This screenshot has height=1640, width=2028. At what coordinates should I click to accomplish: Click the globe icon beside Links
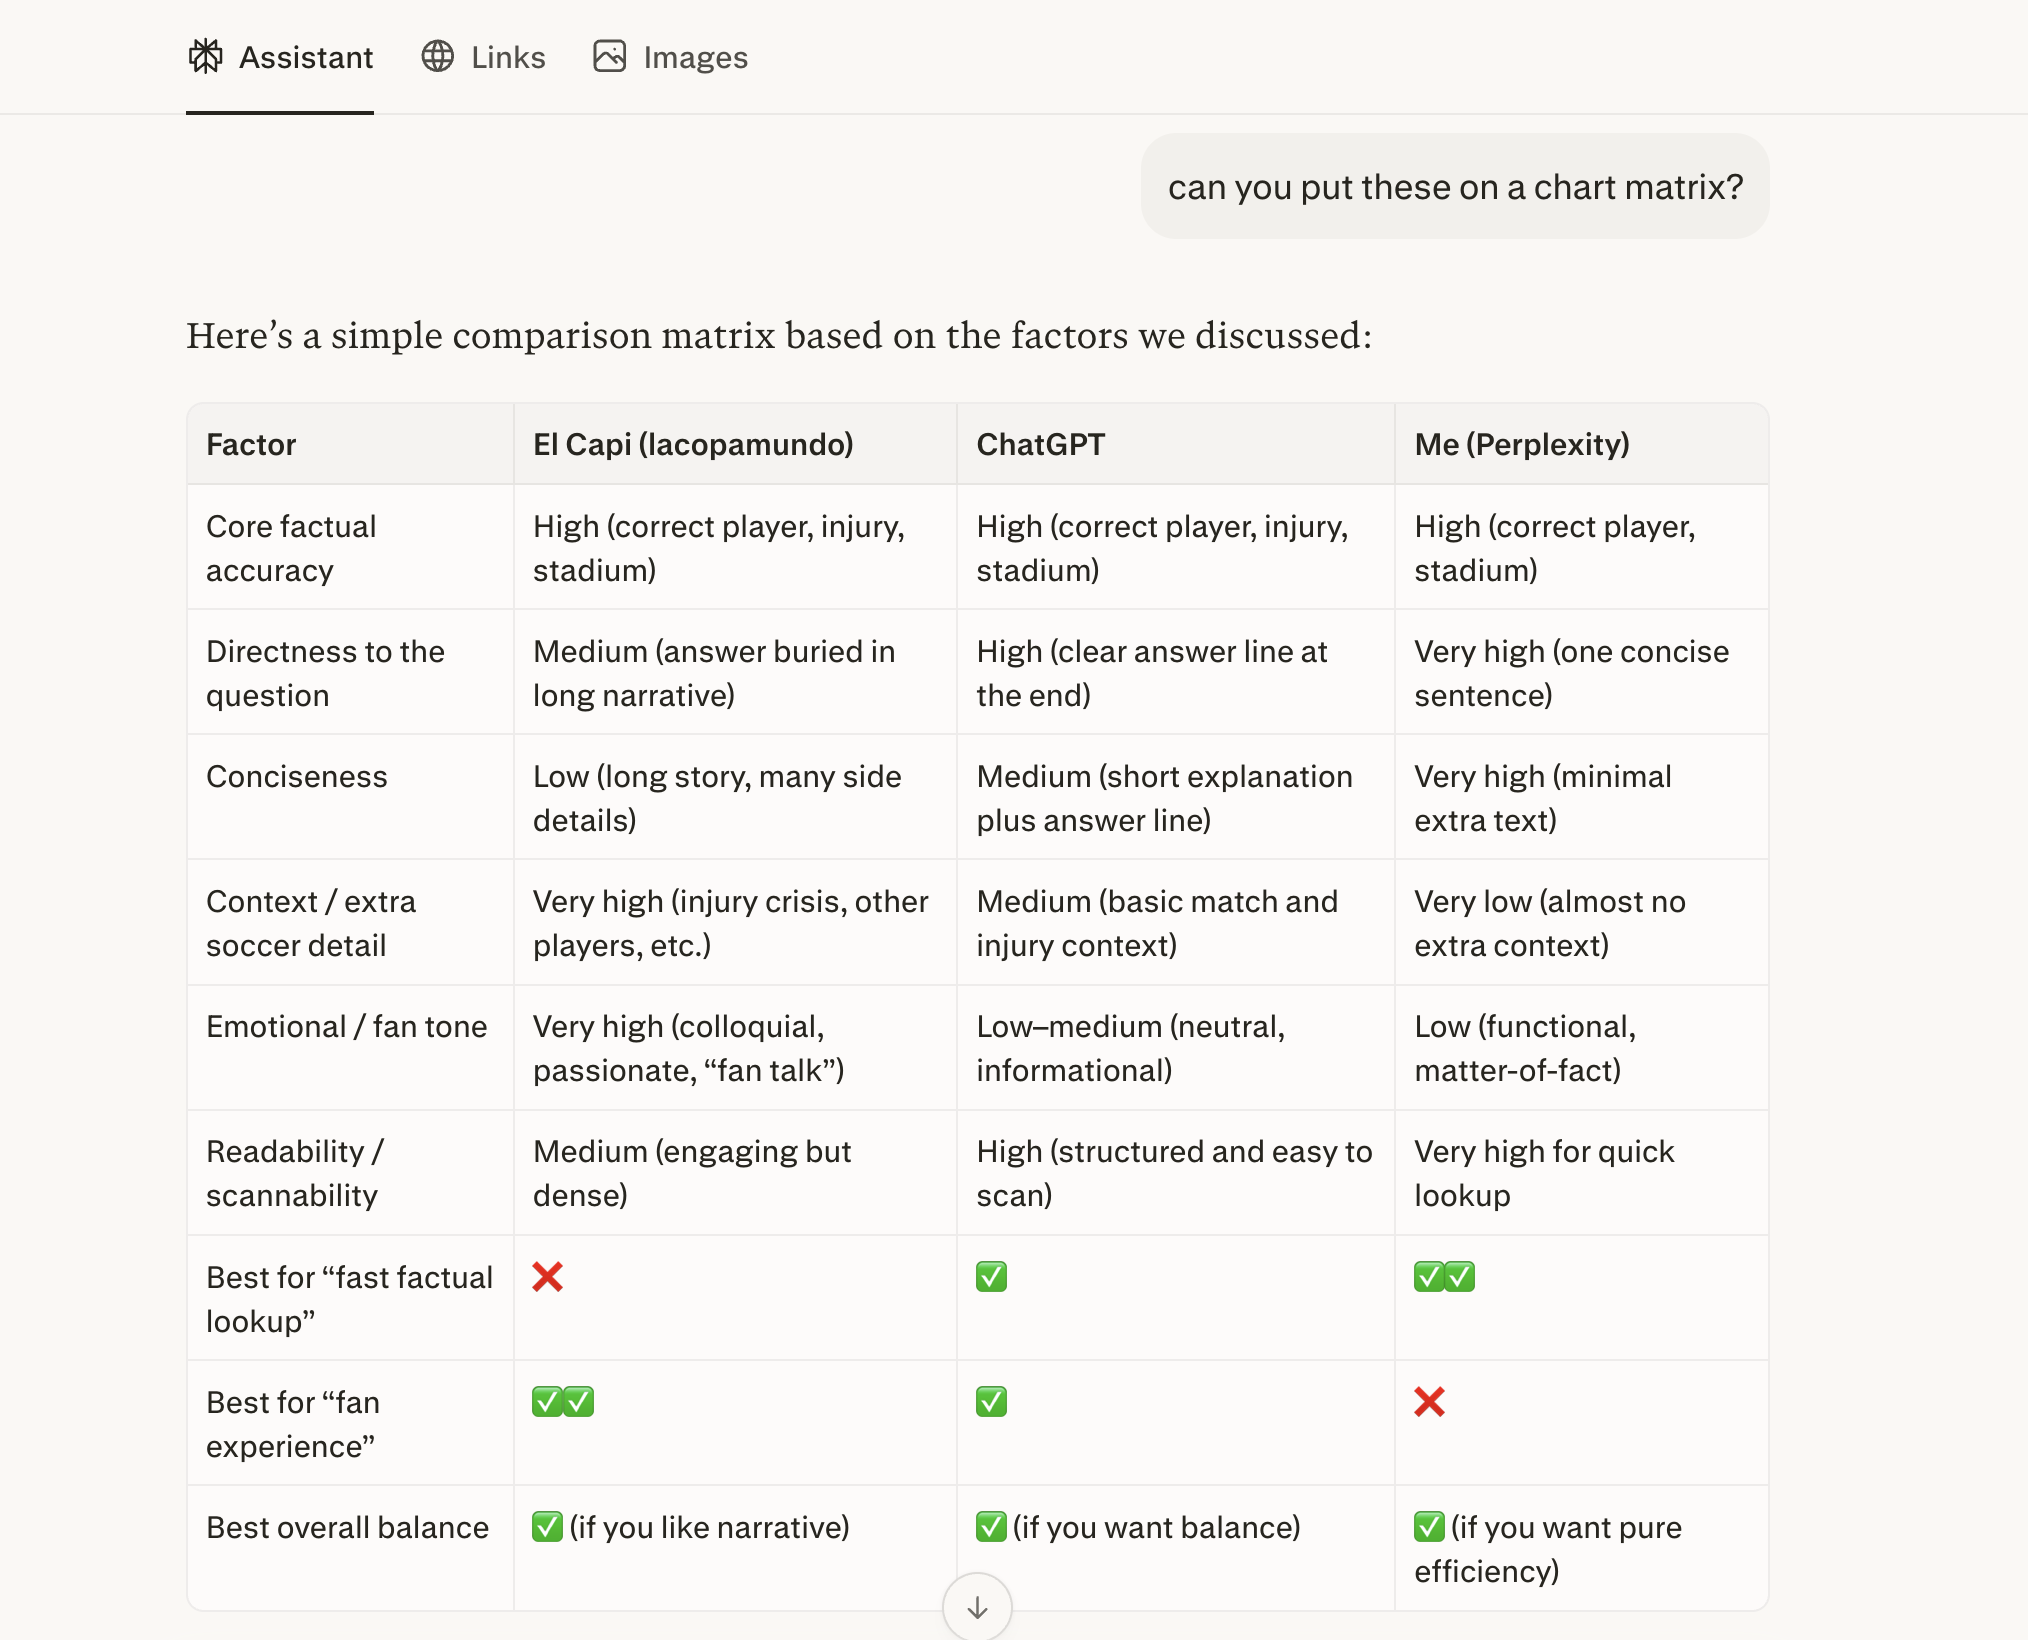tap(437, 57)
